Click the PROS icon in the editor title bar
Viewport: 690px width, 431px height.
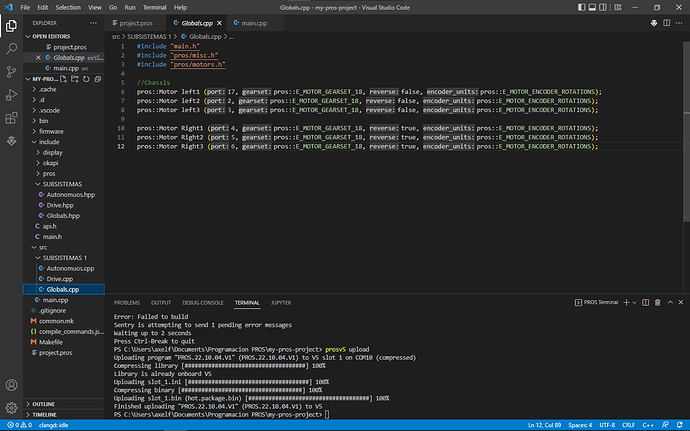(654, 23)
